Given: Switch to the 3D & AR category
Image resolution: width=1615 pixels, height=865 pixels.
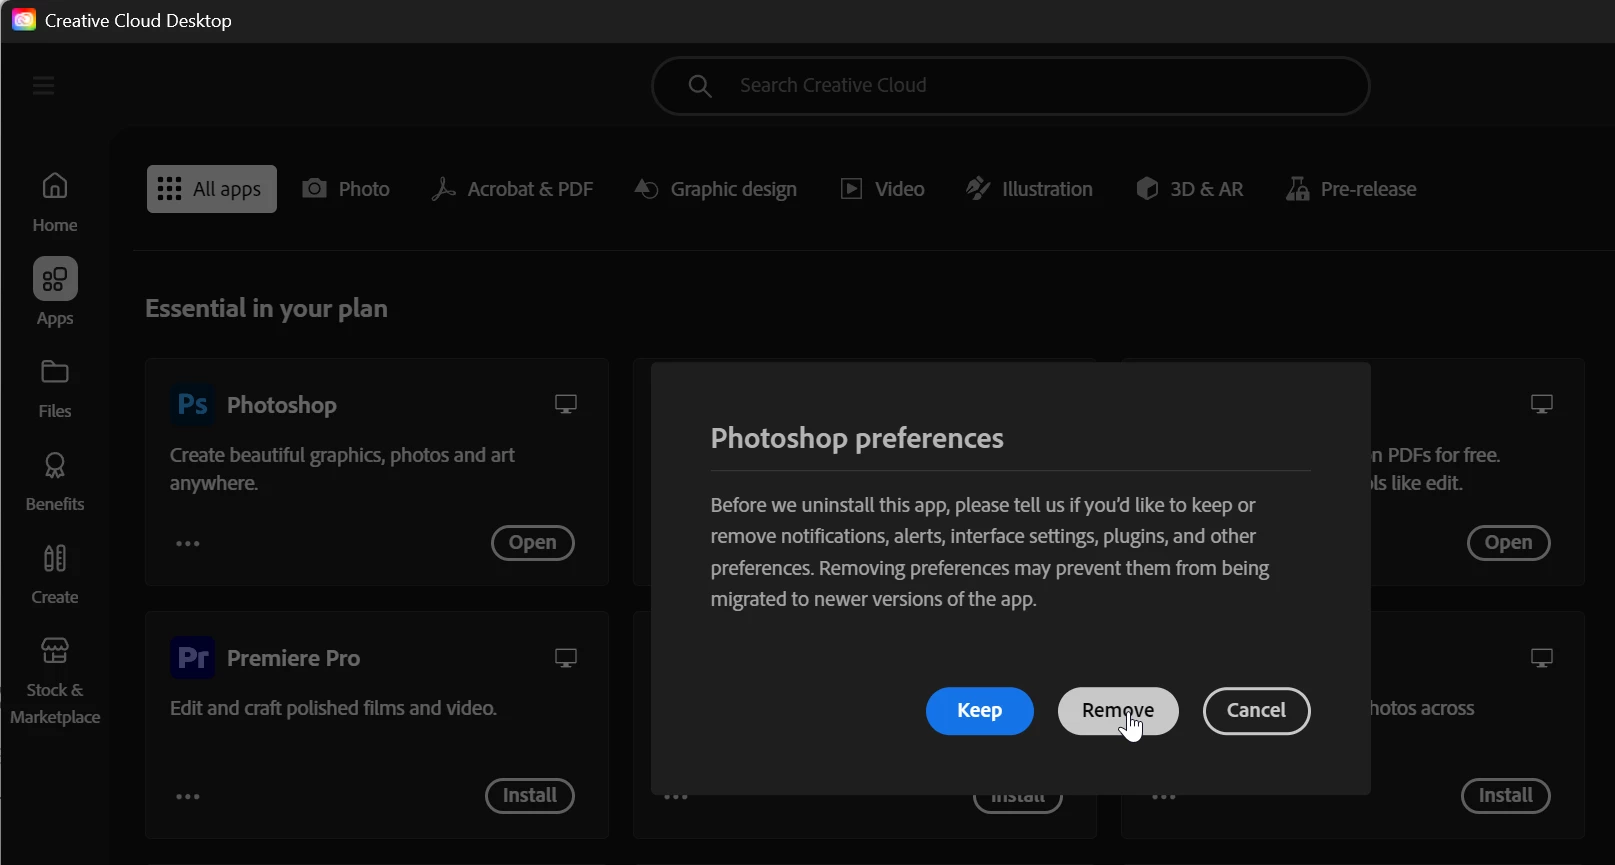Looking at the screenshot, I should pyautogui.click(x=1190, y=189).
